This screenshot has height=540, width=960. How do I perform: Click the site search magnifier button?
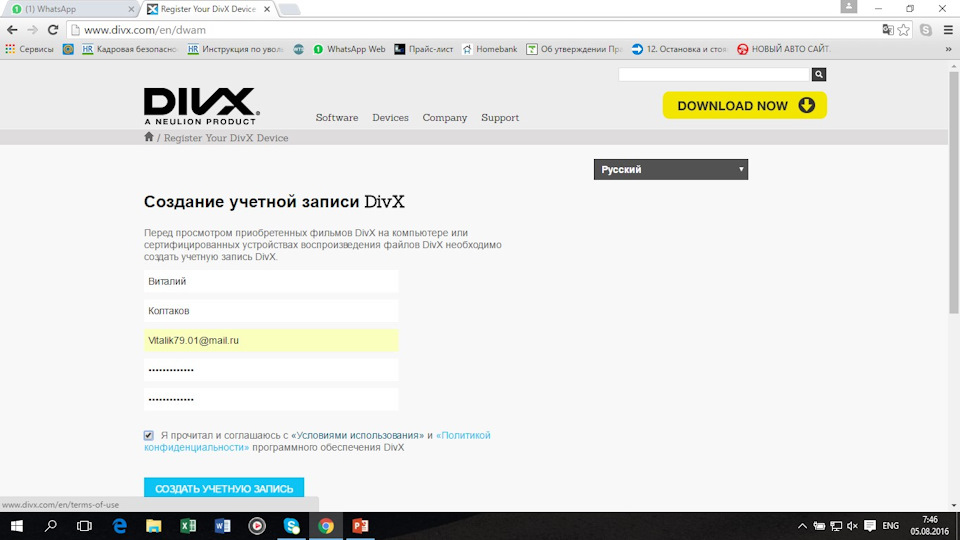pyautogui.click(x=819, y=74)
